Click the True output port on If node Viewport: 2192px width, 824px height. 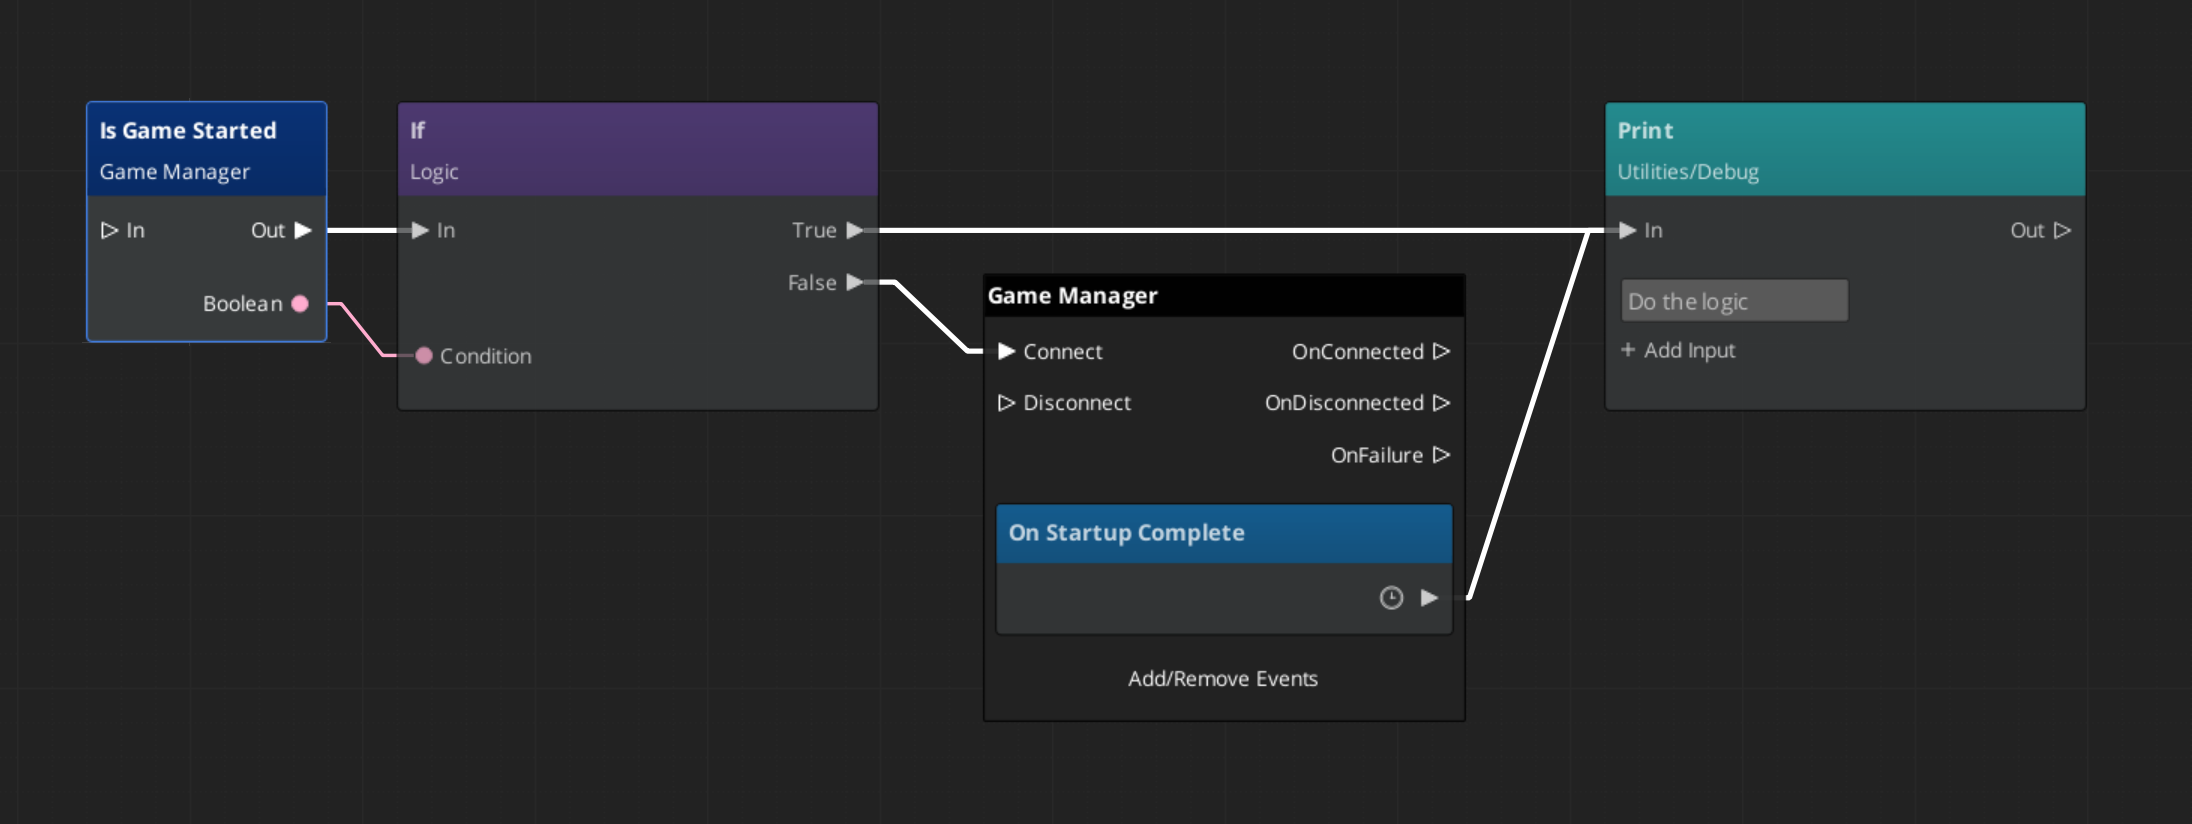click(x=854, y=230)
